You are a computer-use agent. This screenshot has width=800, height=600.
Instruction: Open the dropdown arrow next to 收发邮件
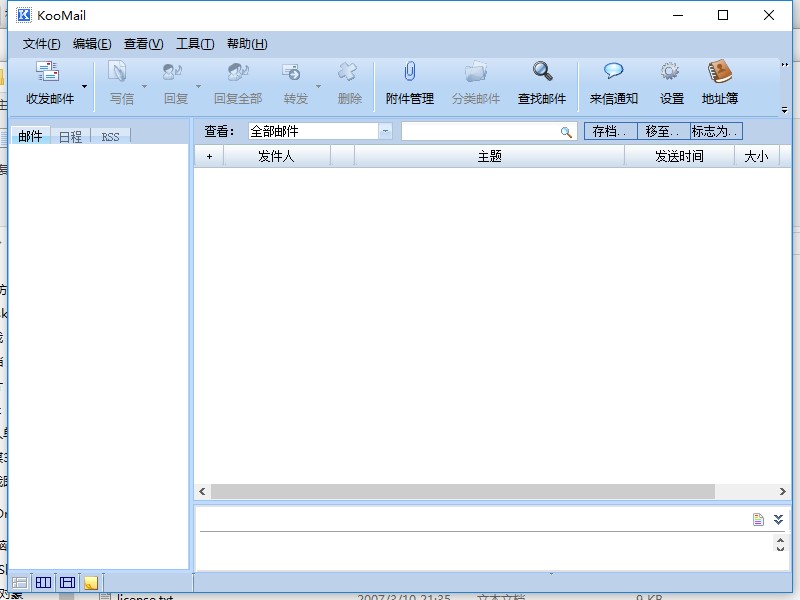pos(85,86)
